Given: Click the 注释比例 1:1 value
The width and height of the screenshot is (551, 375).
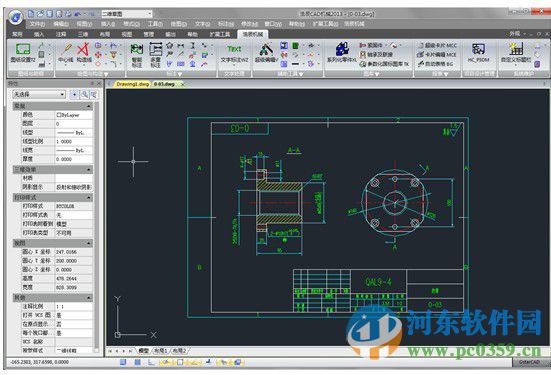Looking at the screenshot, I should point(74,306).
